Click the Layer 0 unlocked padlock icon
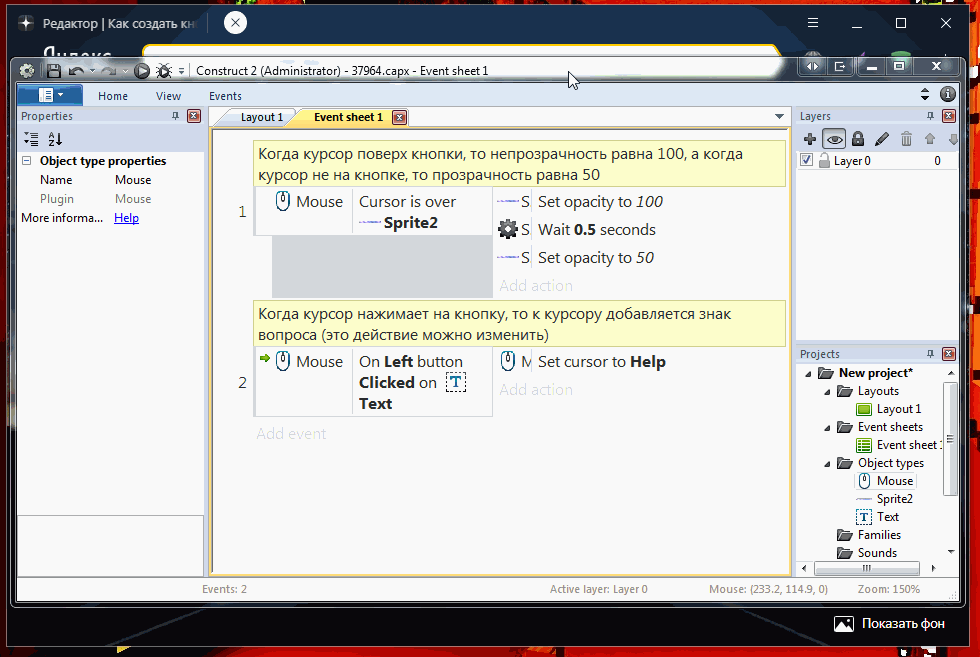The height and width of the screenshot is (657, 980). [824, 161]
